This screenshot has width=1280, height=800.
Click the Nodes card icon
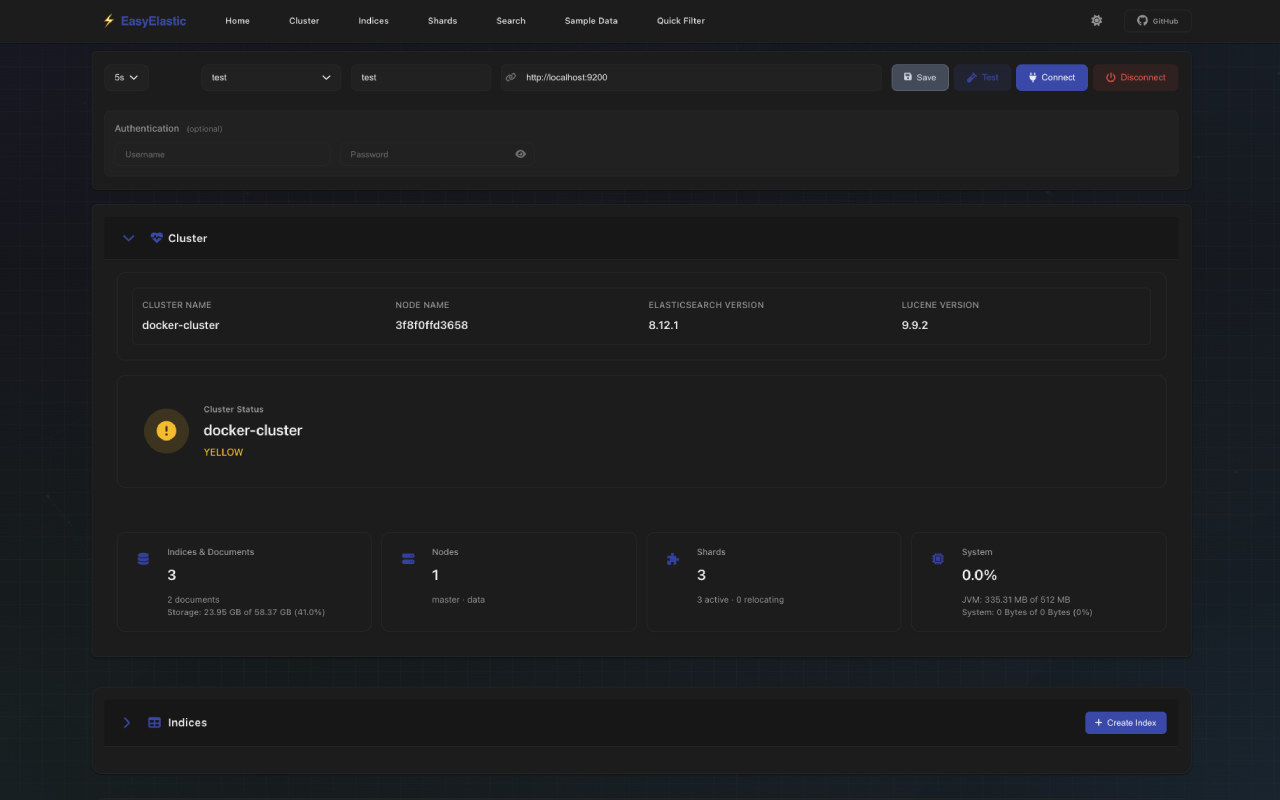[408, 558]
